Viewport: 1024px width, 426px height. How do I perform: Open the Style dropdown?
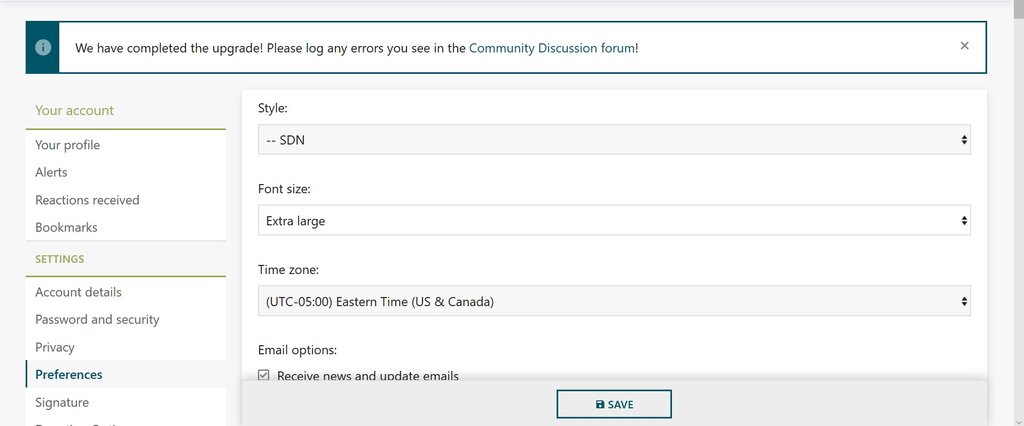pyautogui.click(x=613, y=139)
